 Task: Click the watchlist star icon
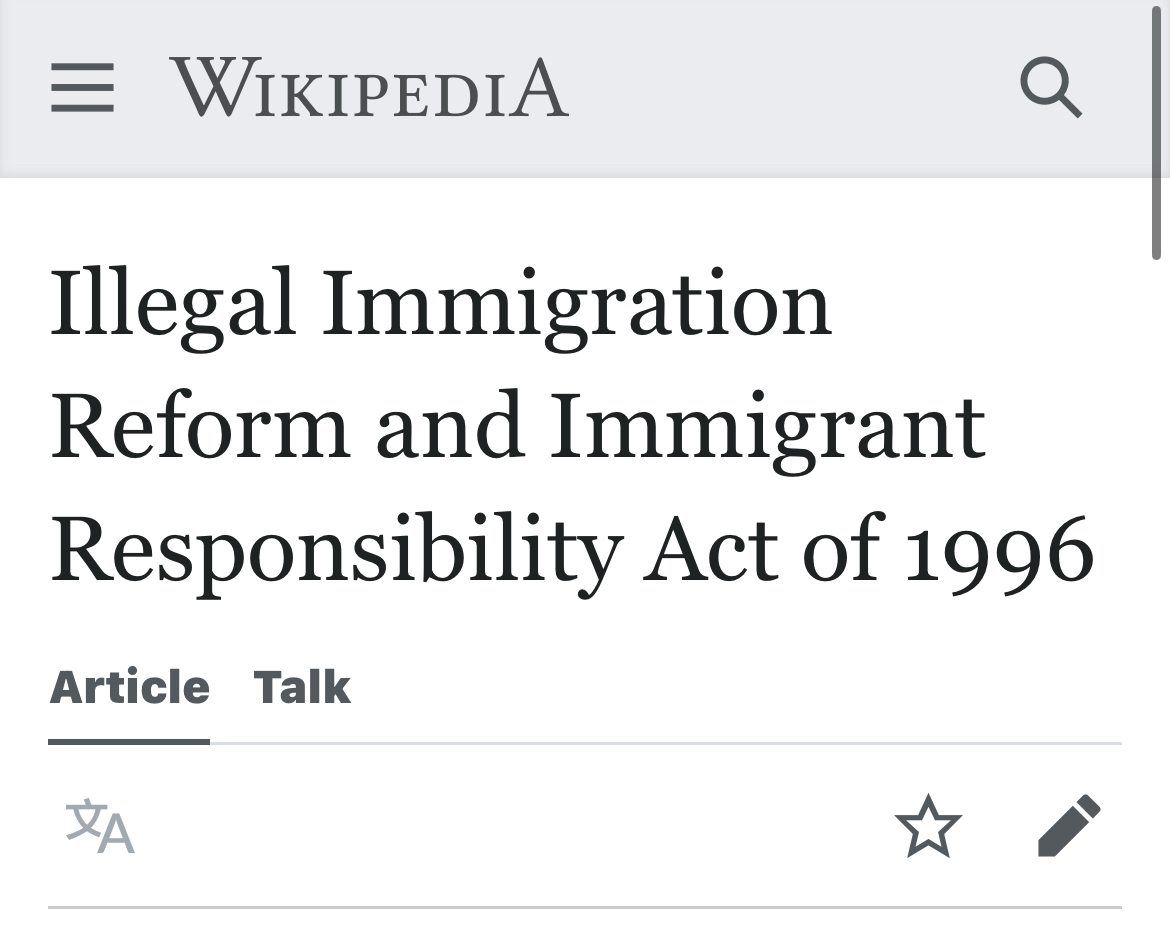(927, 826)
